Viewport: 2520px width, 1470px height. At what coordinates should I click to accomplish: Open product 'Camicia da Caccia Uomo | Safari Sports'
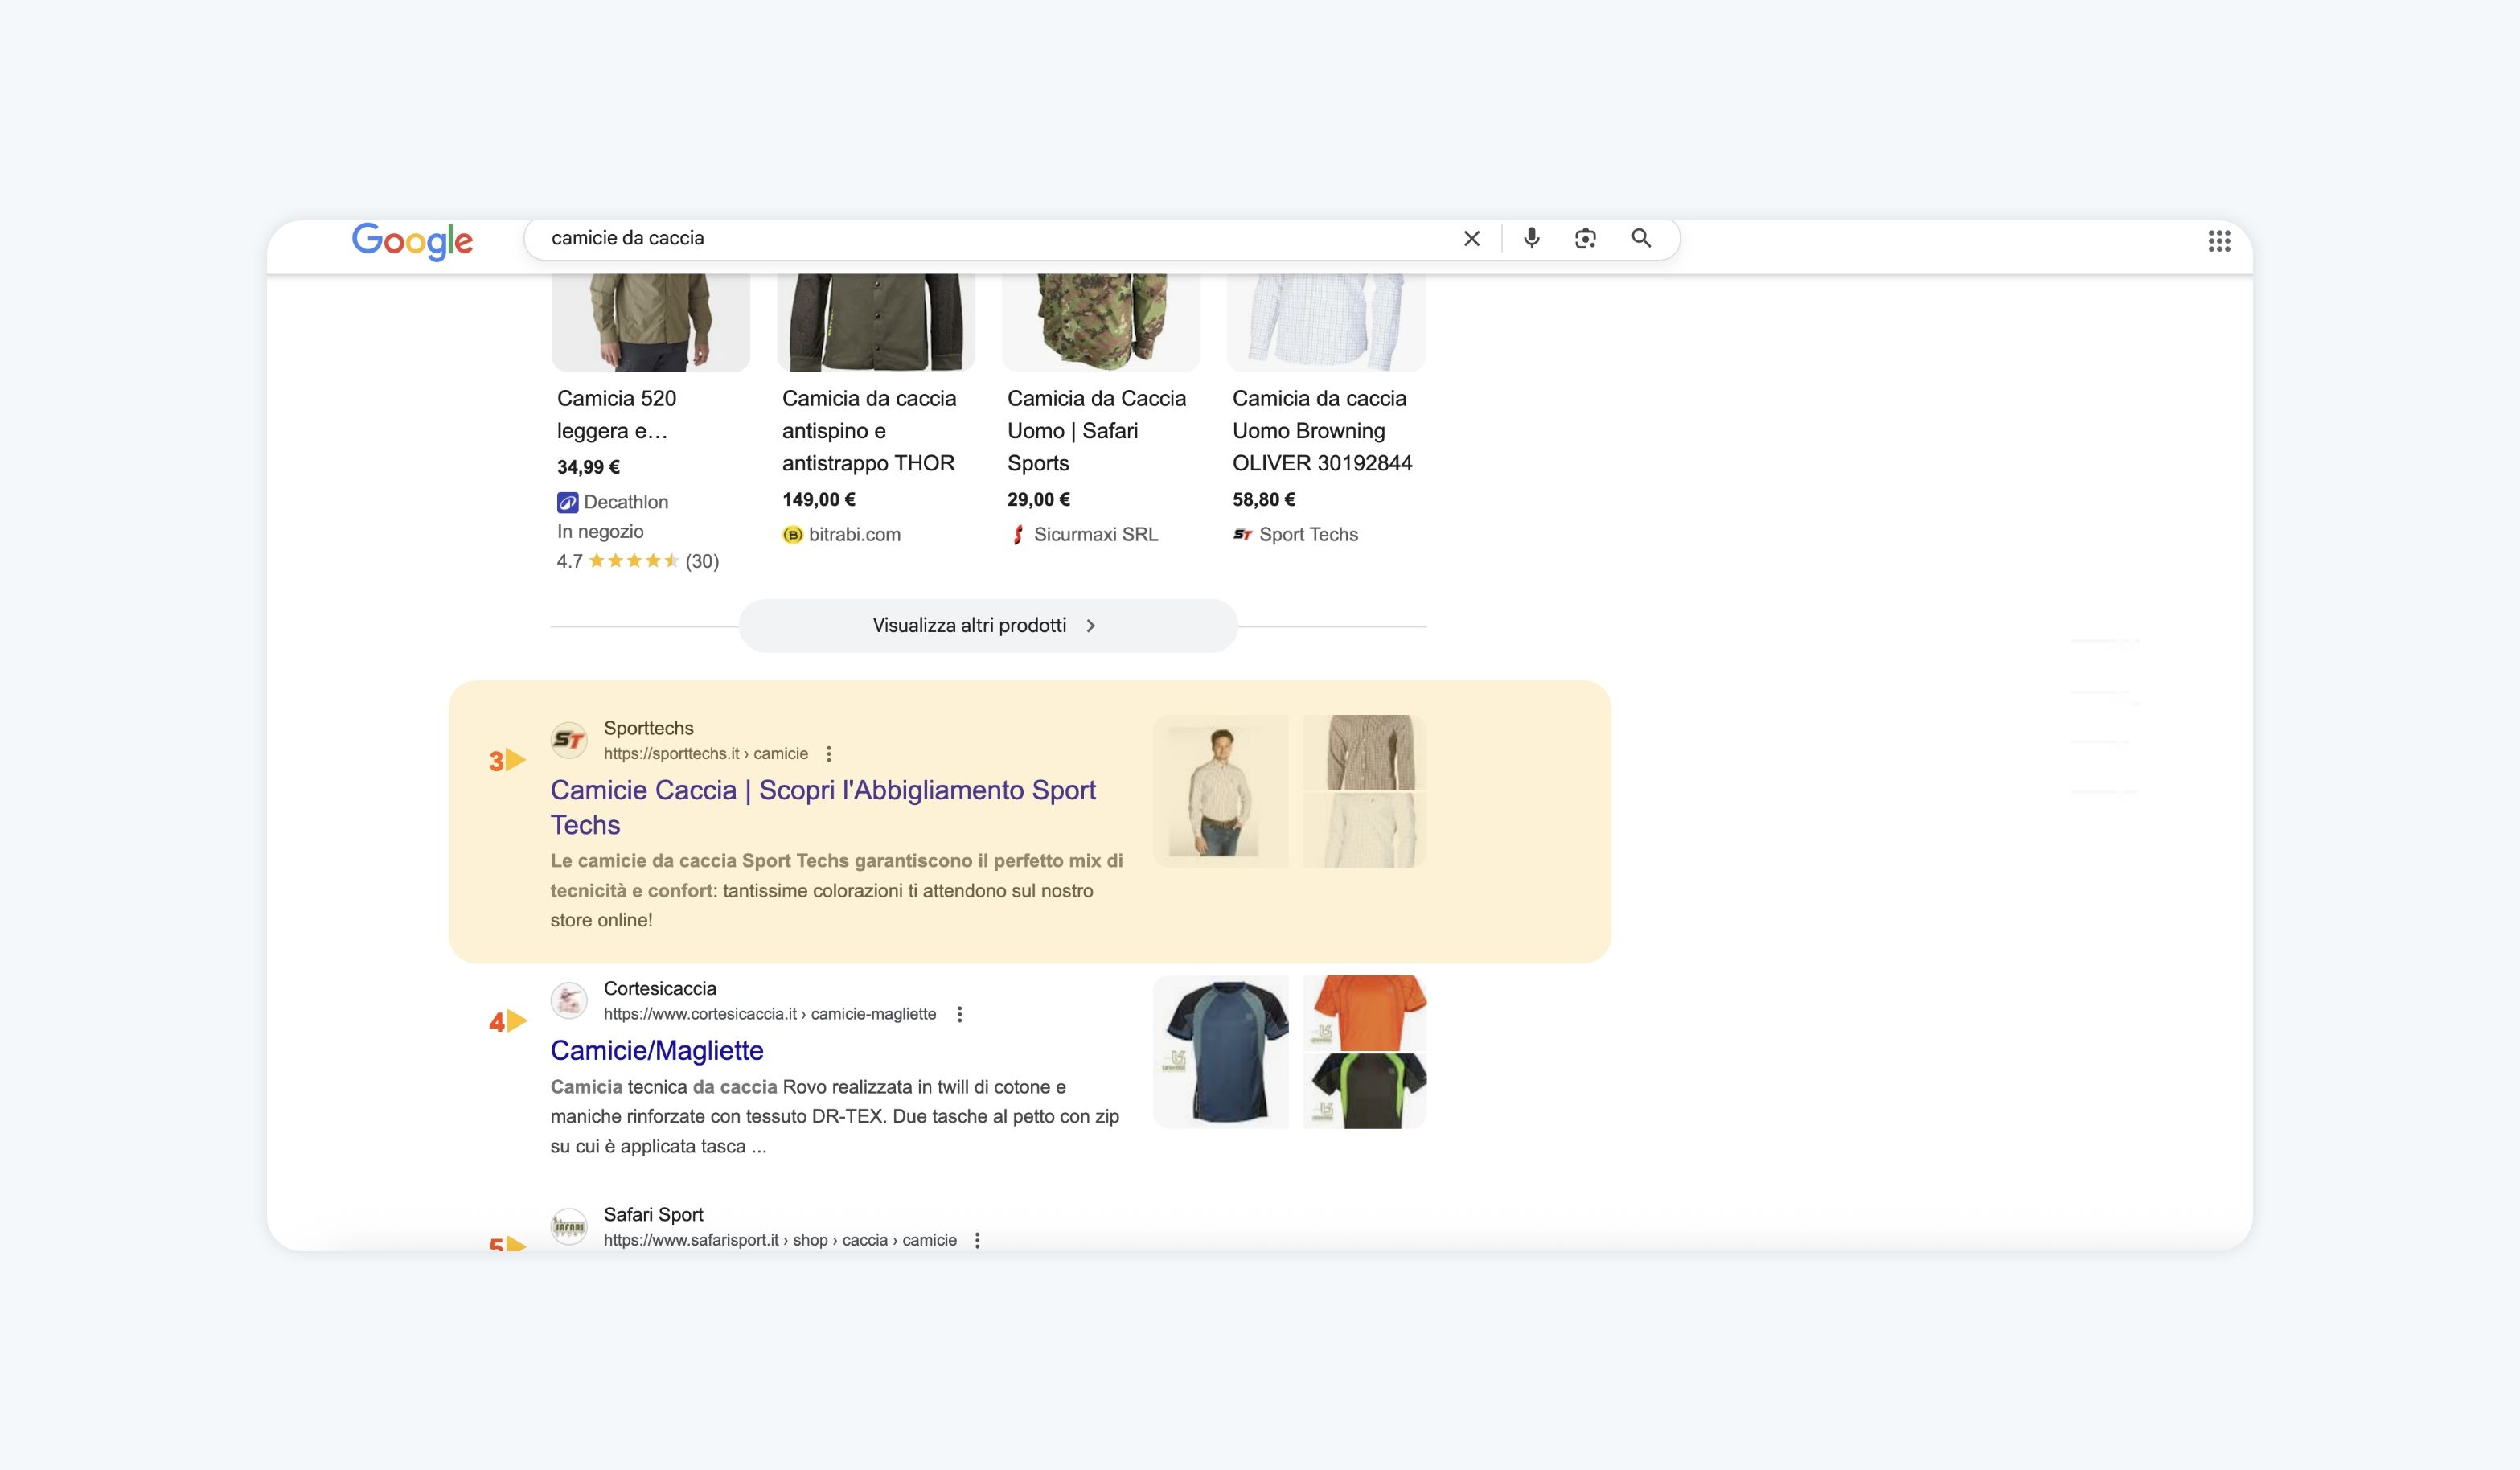click(x=1097, y=431)
